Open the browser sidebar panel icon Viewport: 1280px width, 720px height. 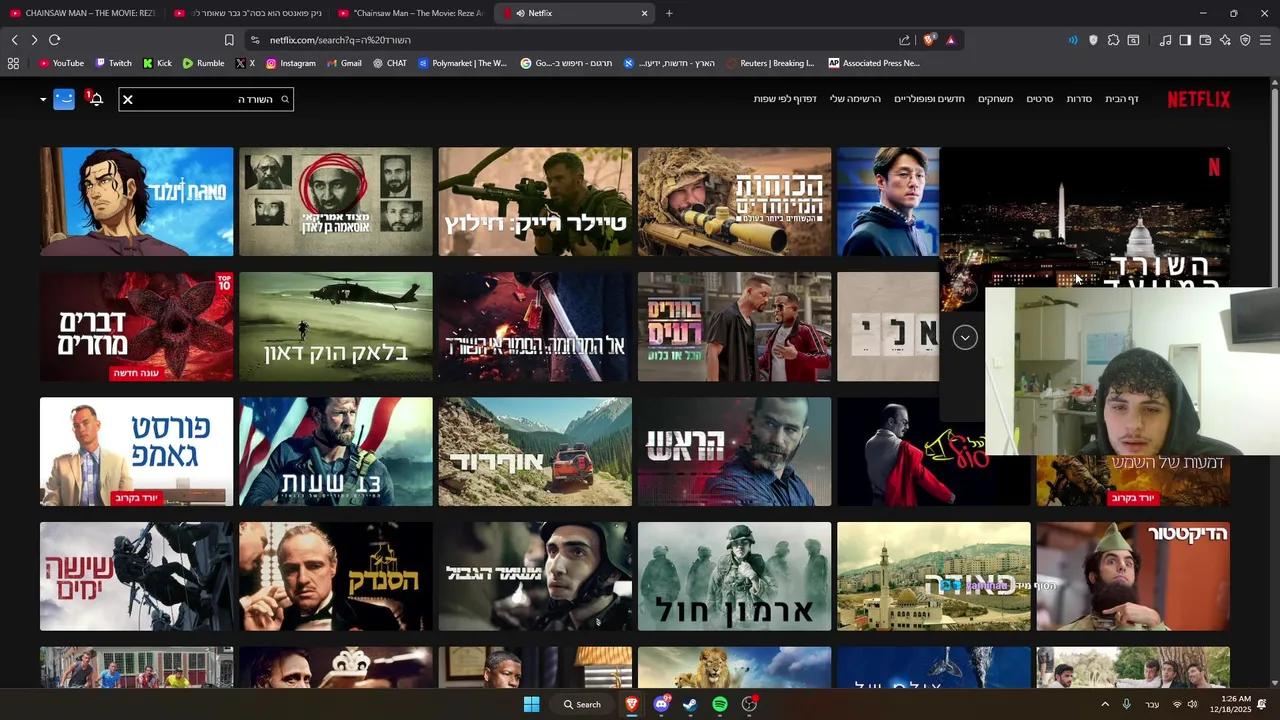click(1185, 40)
